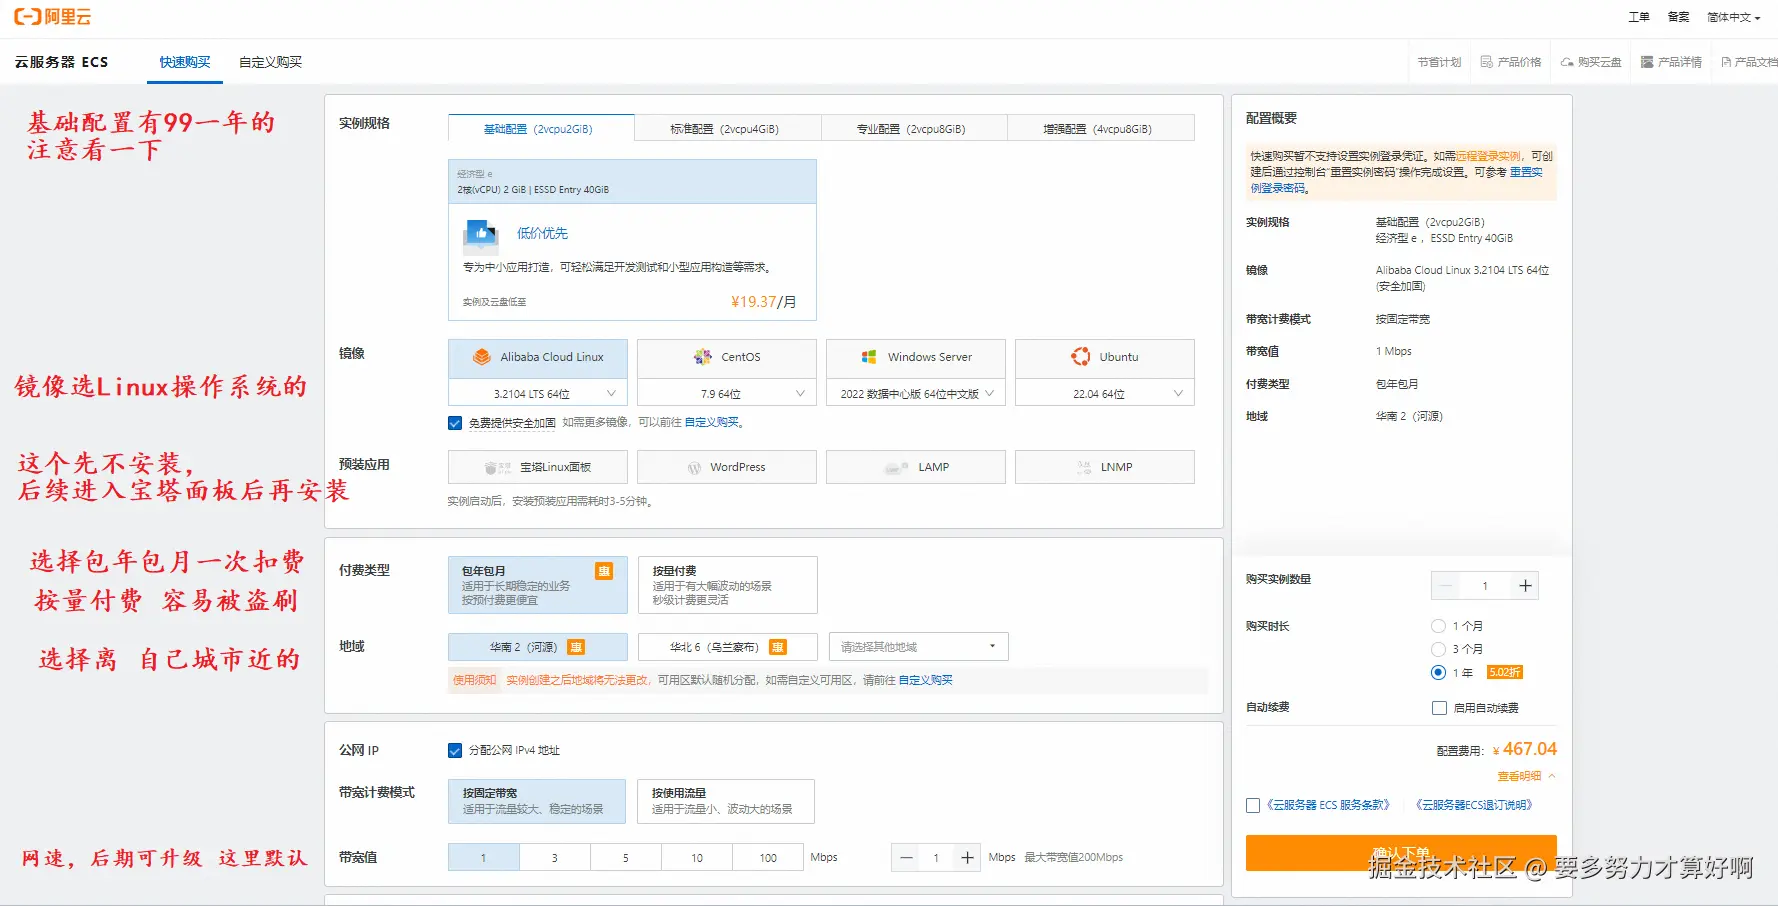1778x906 pixels.
Task: Choose LNMP preinstalled app
Action: [1105, 467]
